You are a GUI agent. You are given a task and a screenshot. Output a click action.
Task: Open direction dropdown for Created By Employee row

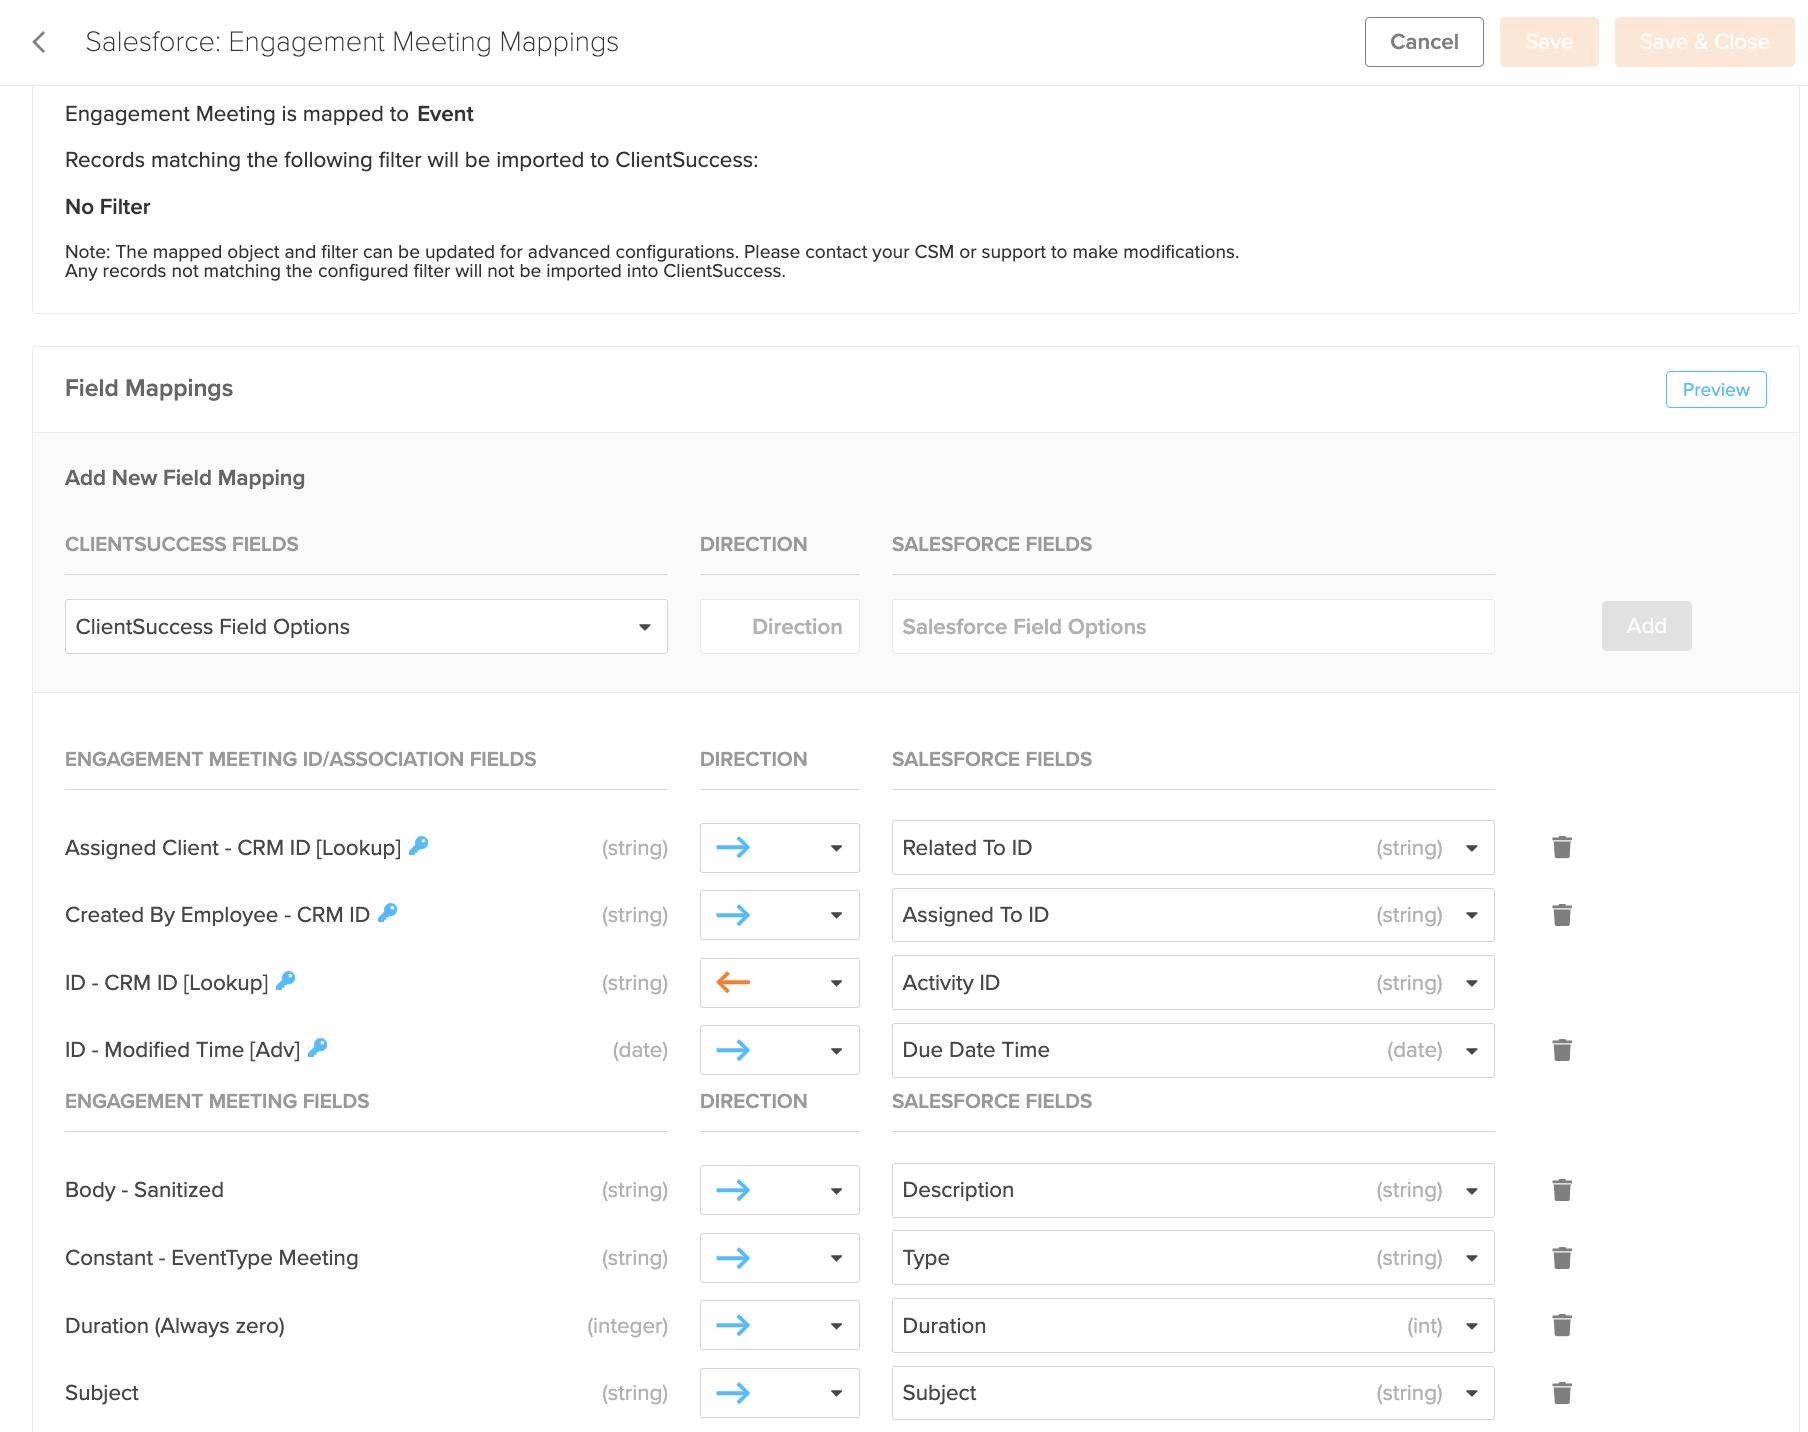(780, 915)
